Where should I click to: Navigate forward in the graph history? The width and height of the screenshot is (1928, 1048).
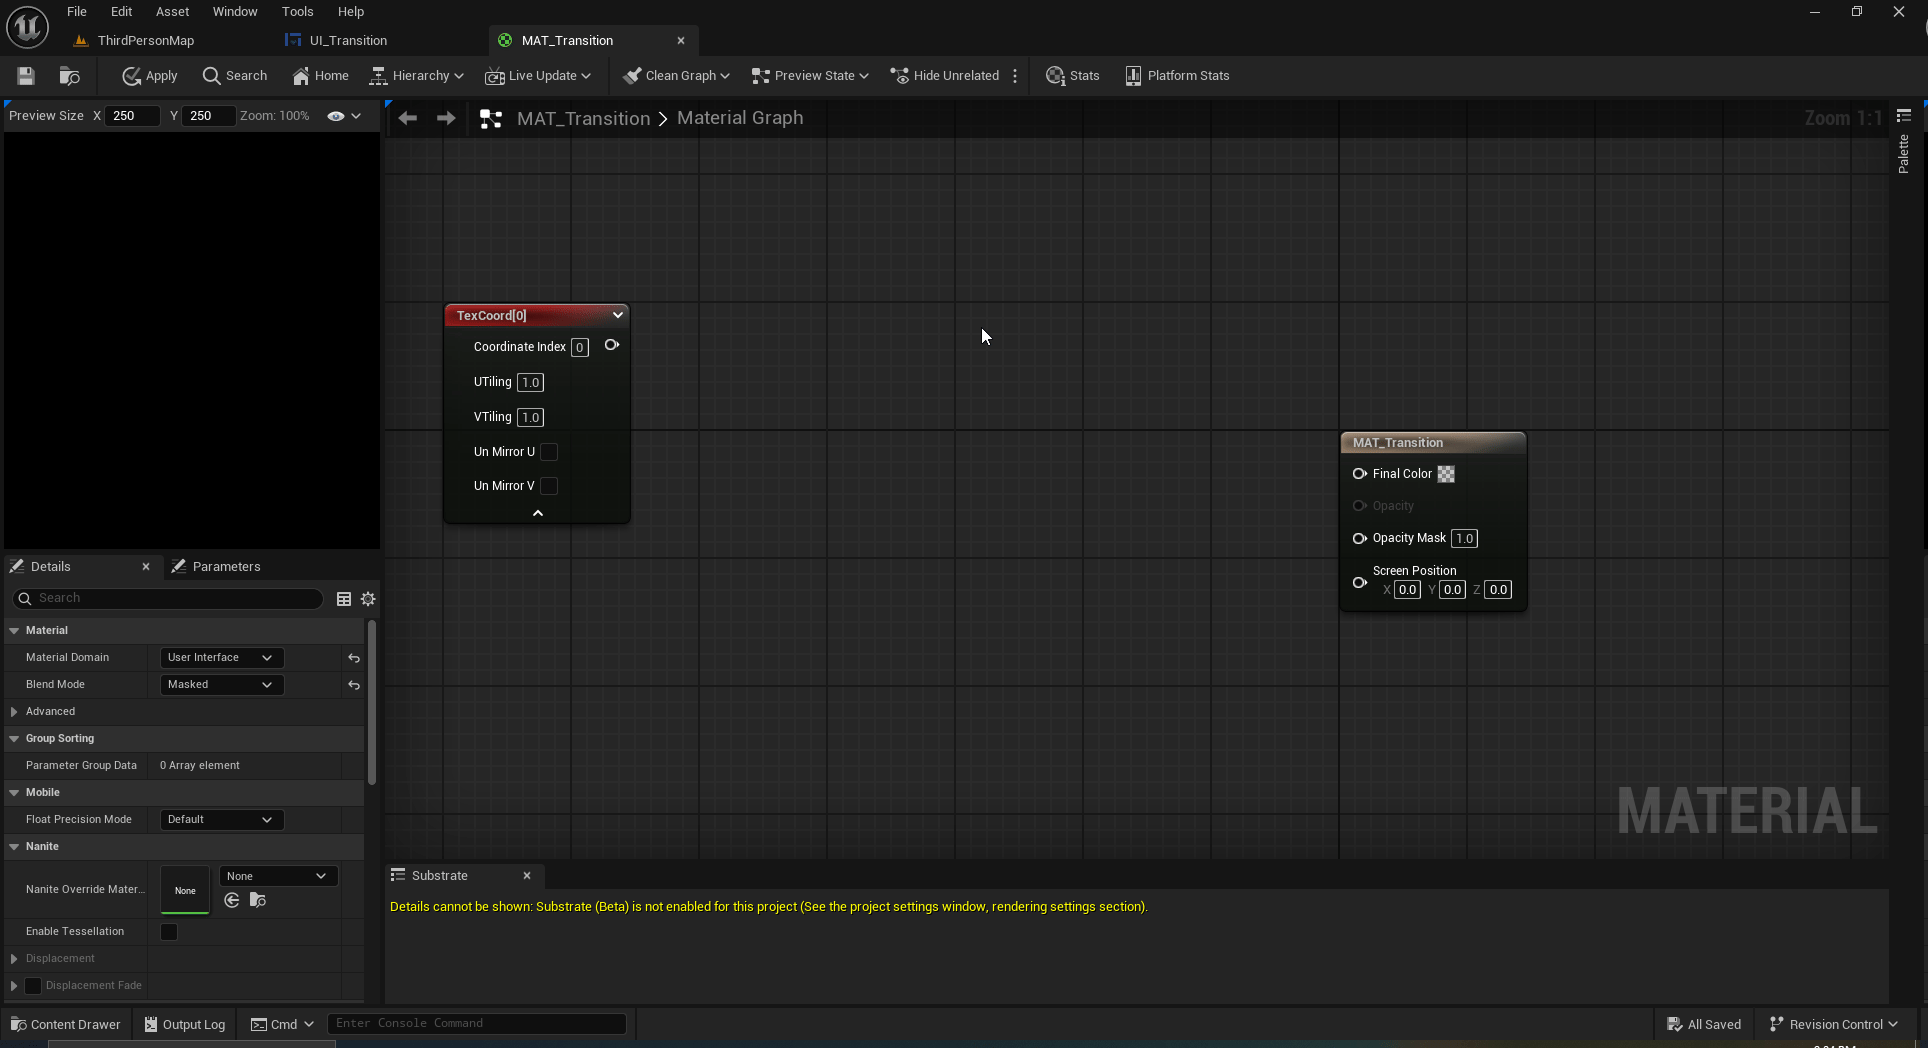446,118
